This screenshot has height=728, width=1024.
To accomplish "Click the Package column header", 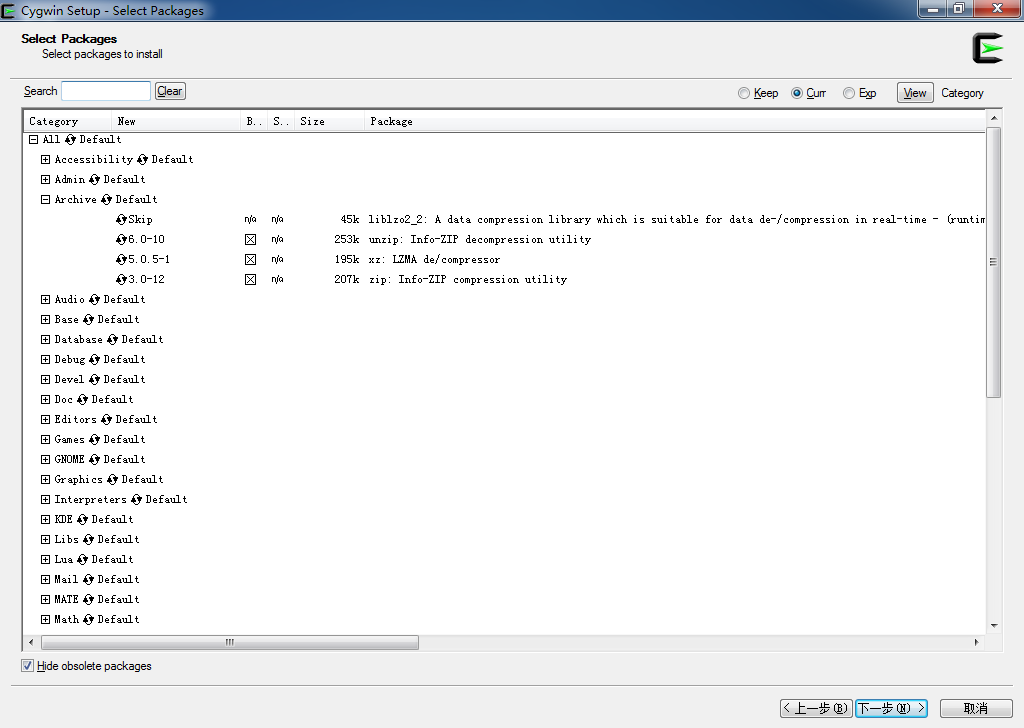I will pos(675,121).
